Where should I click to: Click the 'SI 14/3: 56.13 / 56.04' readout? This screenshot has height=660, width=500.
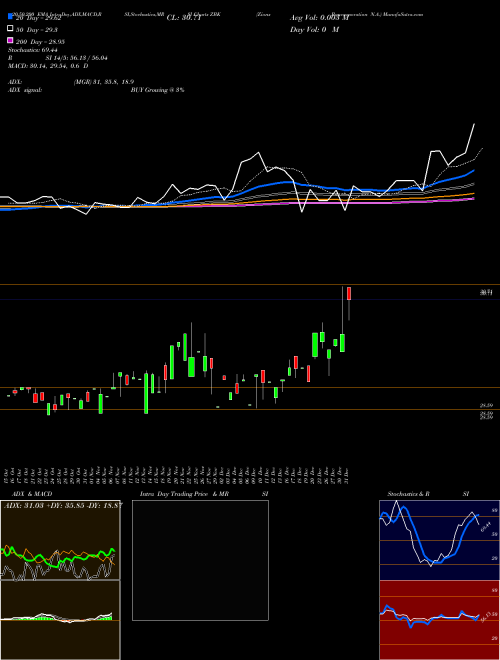click(x=77, y=58)
